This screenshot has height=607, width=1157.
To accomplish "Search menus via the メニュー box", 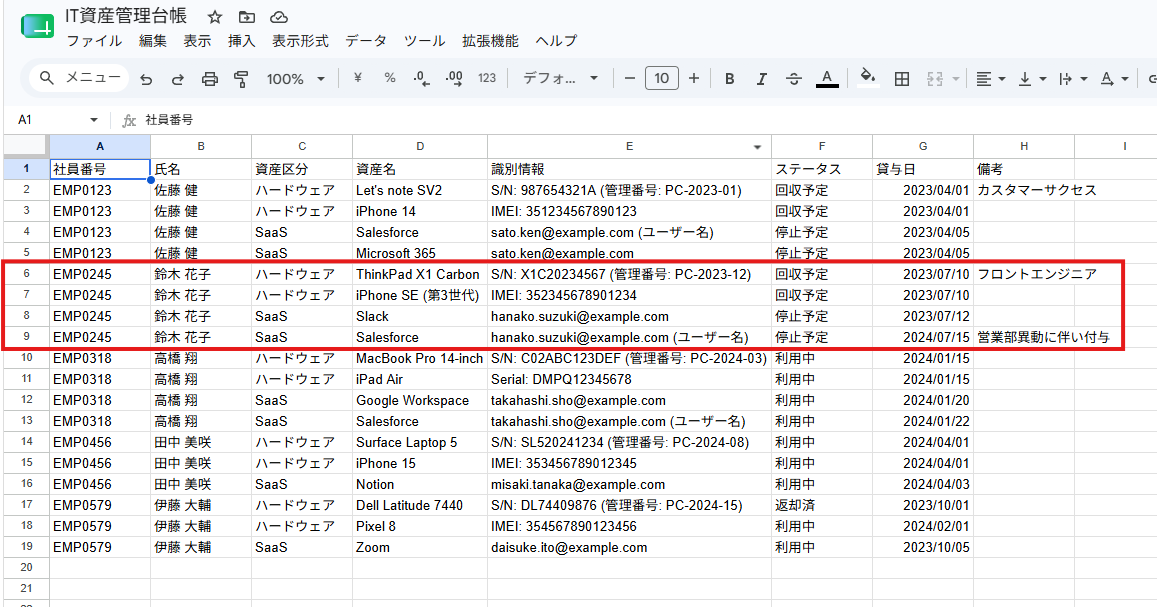I will pos(79,77).
